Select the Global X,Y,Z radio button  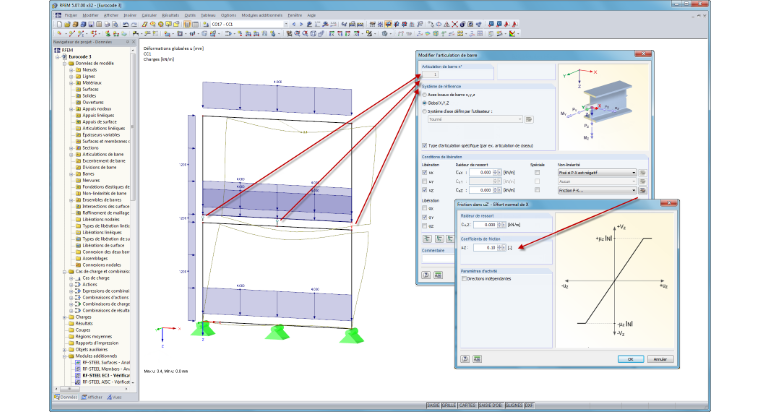pos(425,103)
